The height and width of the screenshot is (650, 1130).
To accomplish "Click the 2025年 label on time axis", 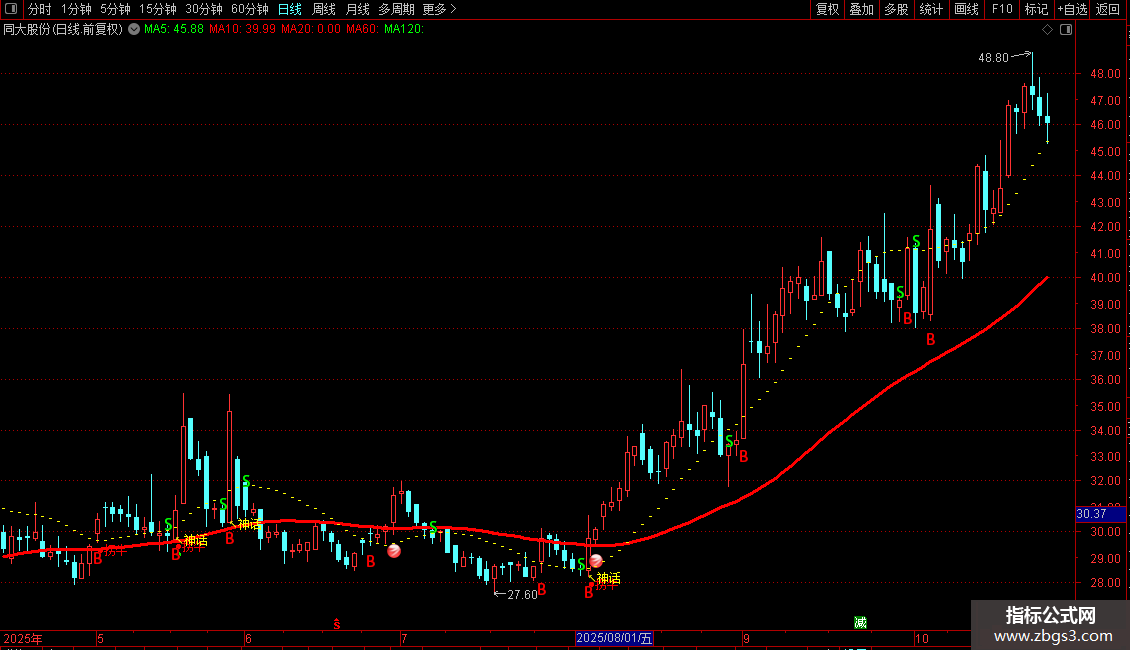I will point(23,638).
